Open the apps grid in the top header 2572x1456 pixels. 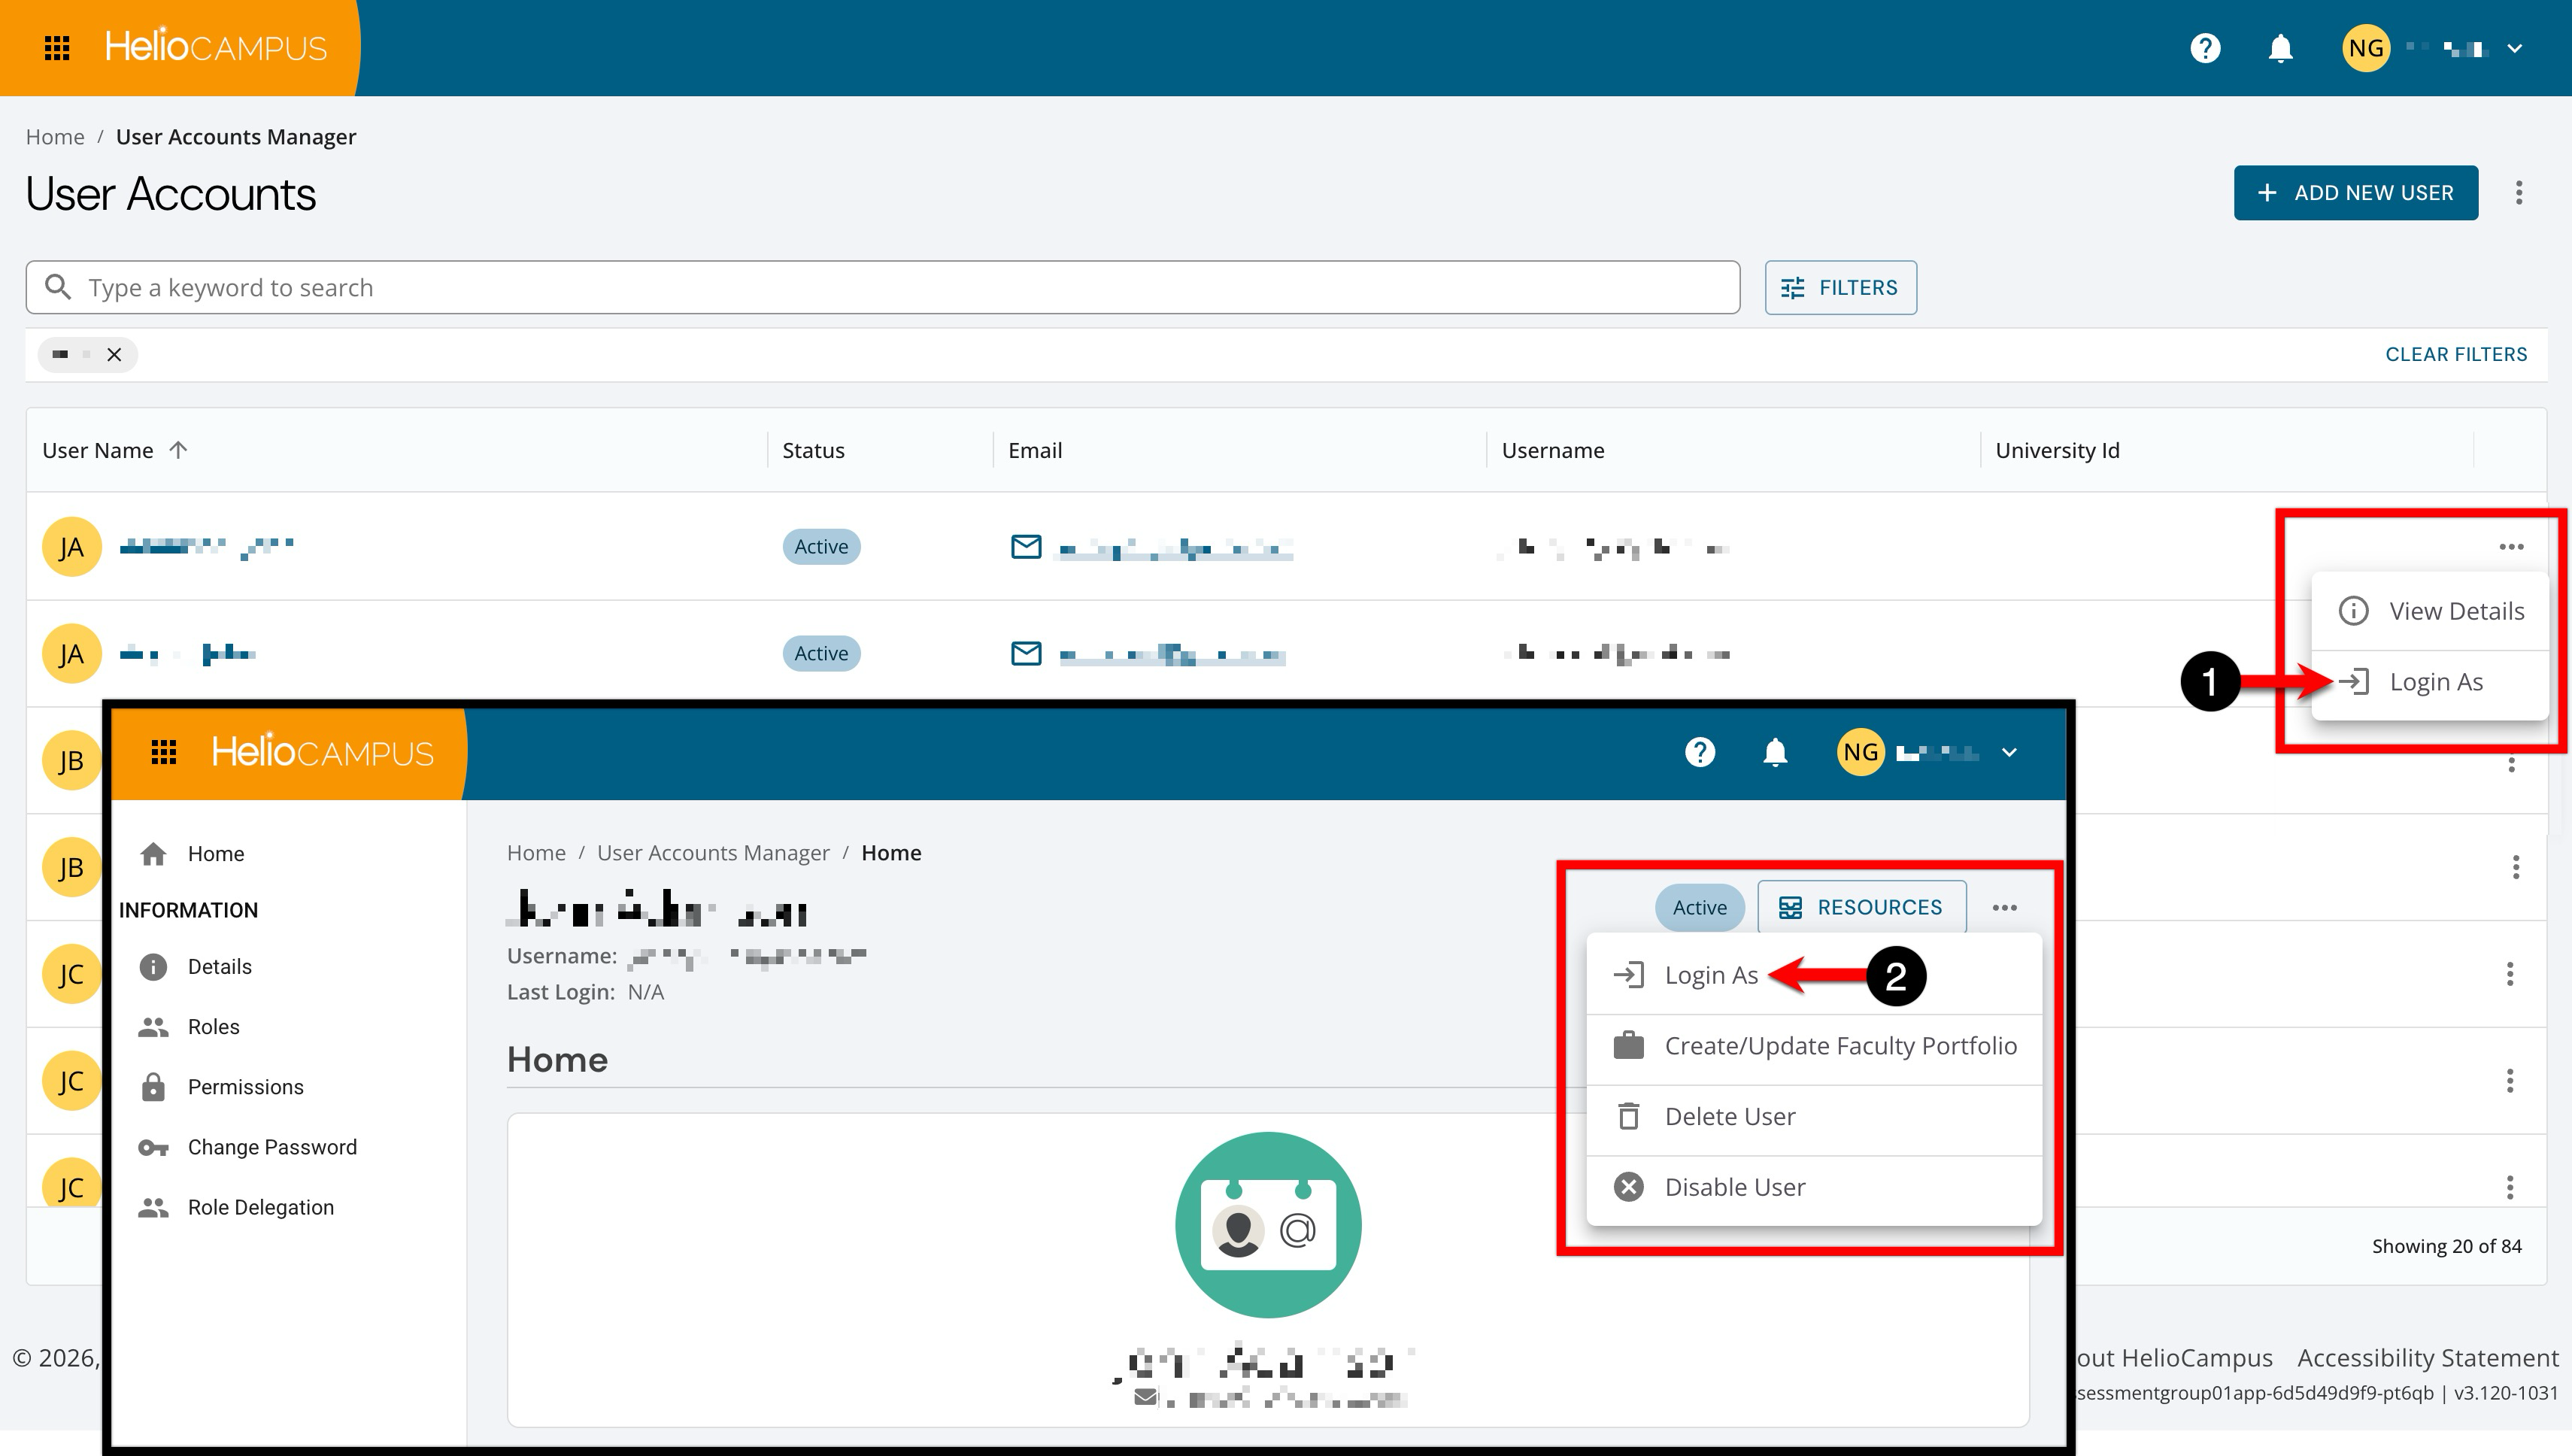point(57,48)
